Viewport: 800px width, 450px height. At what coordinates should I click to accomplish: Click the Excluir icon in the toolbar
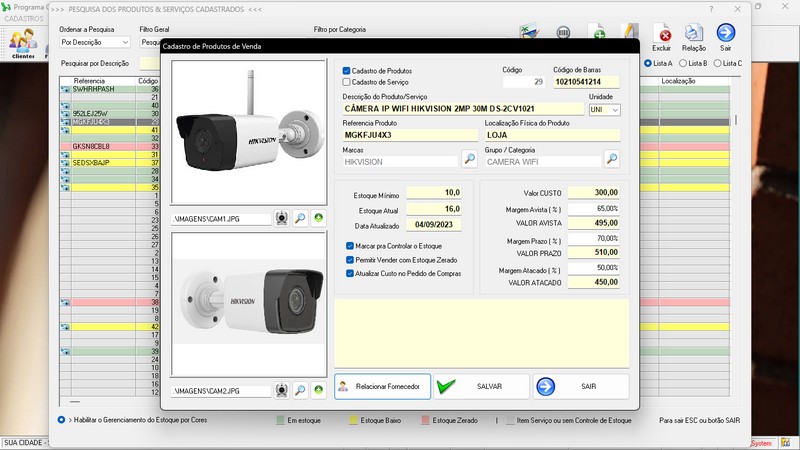[x=661, y=36]
